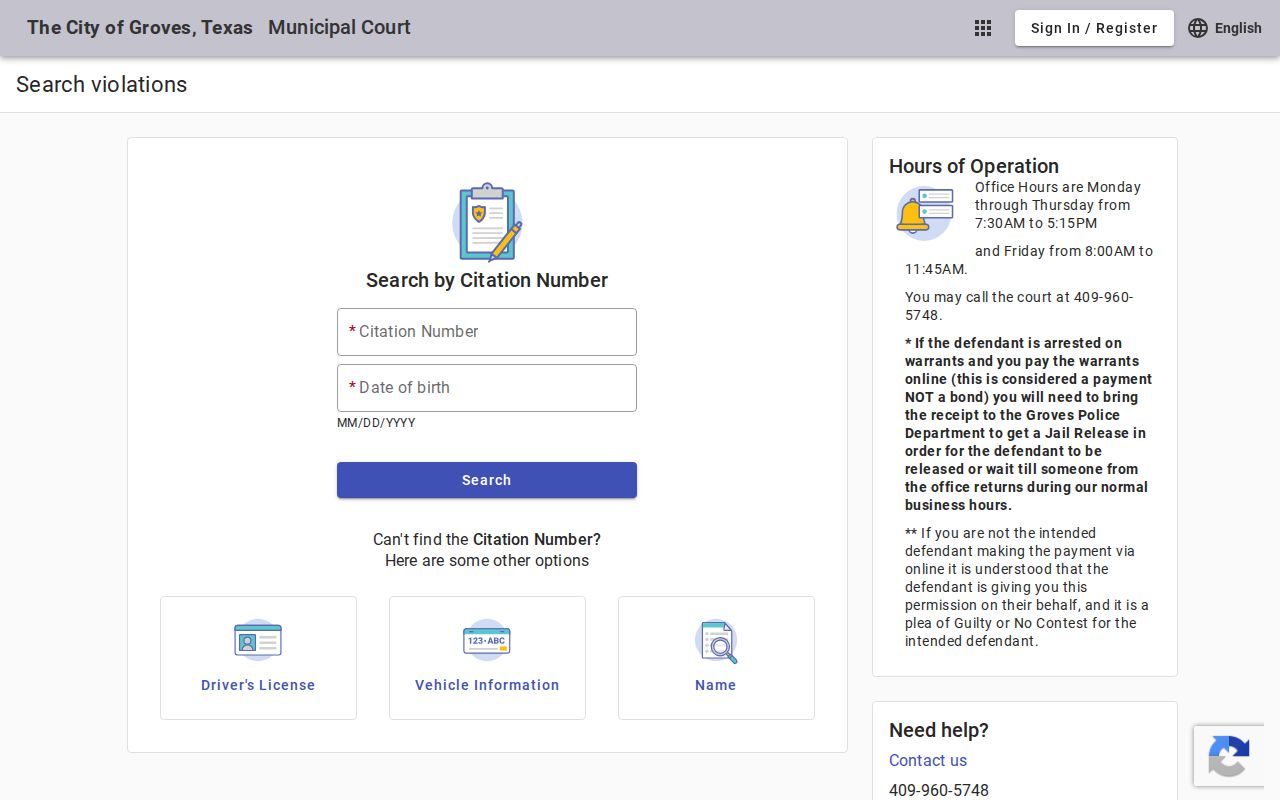
Task: Click the Hours of Operation heading
Action: tap(974, 166)
